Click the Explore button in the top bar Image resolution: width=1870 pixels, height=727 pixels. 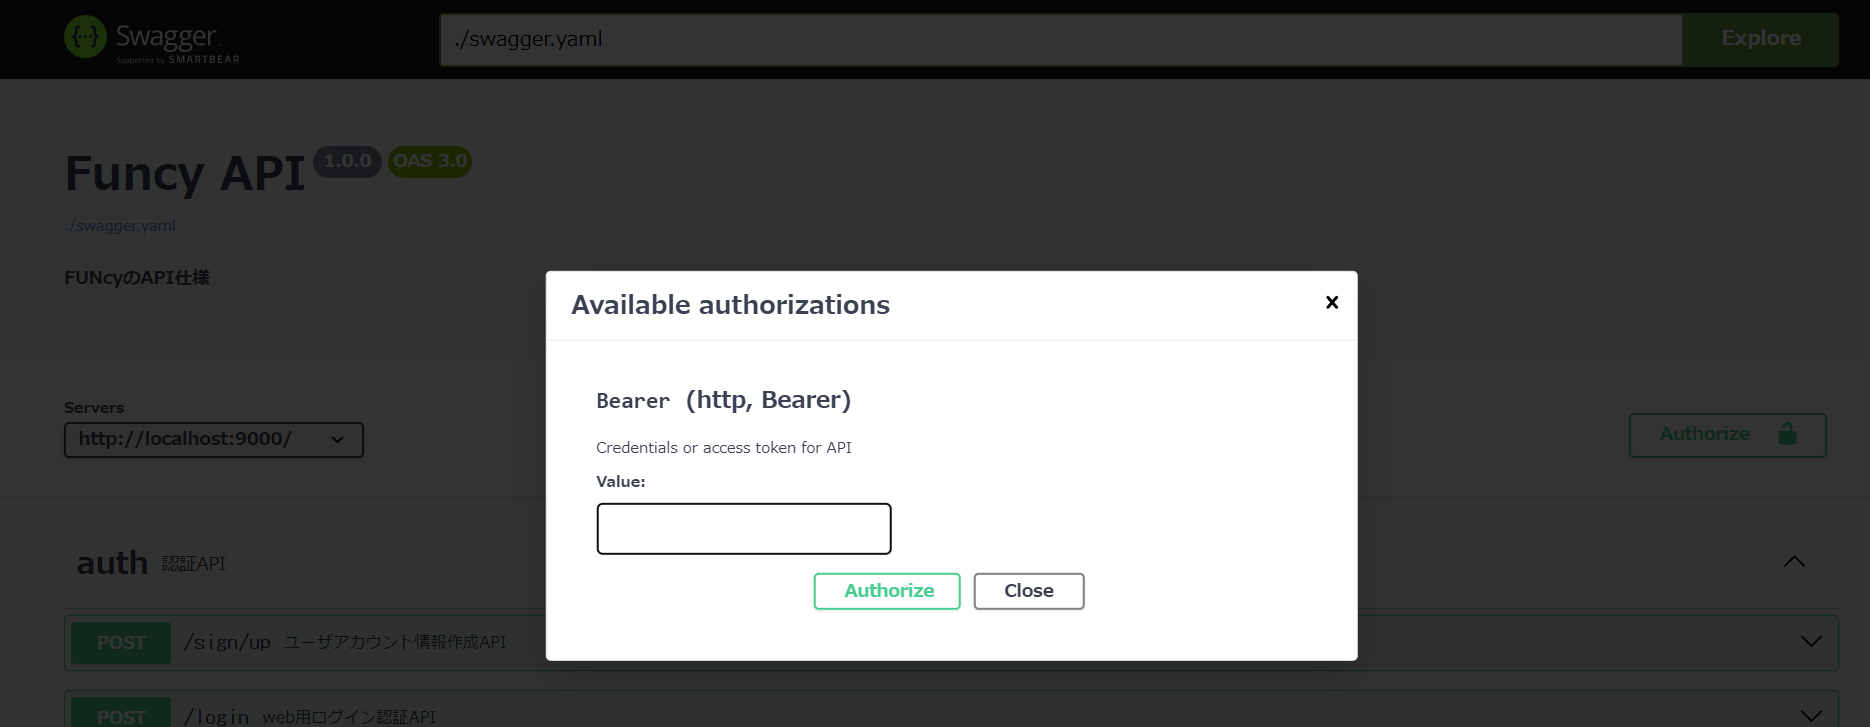point(1760,39)
